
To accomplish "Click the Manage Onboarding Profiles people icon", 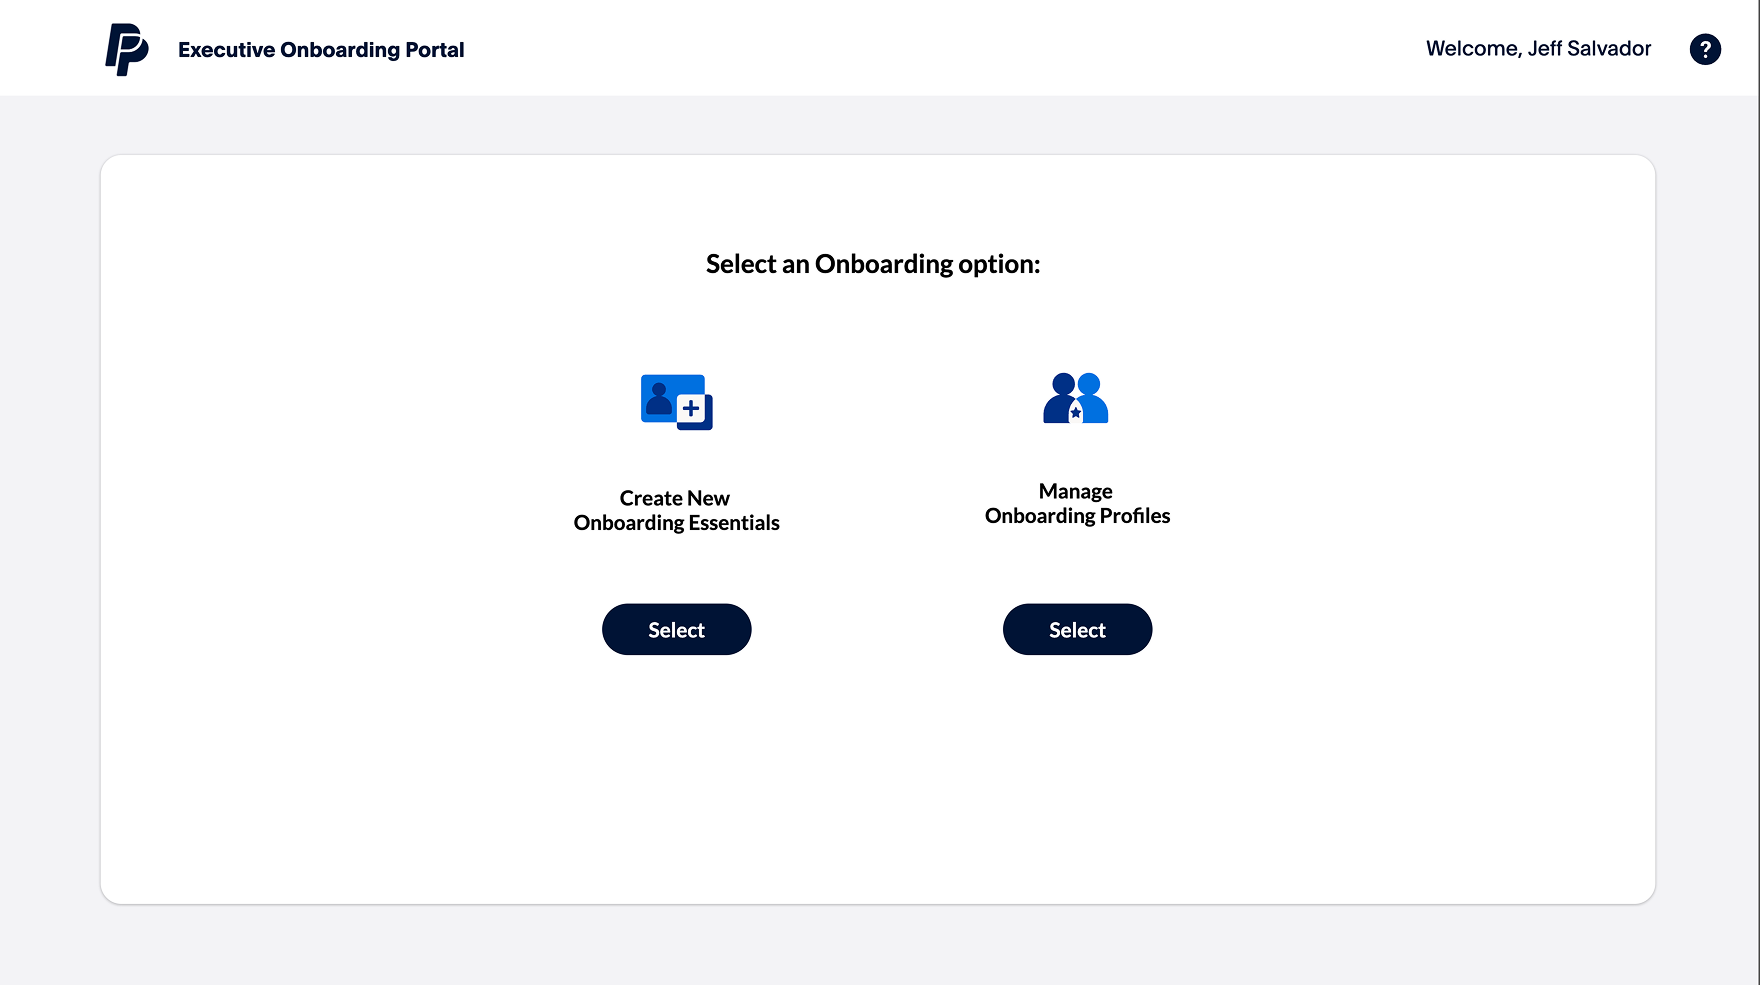I will pyautogui.click(x=1076, y=398).
